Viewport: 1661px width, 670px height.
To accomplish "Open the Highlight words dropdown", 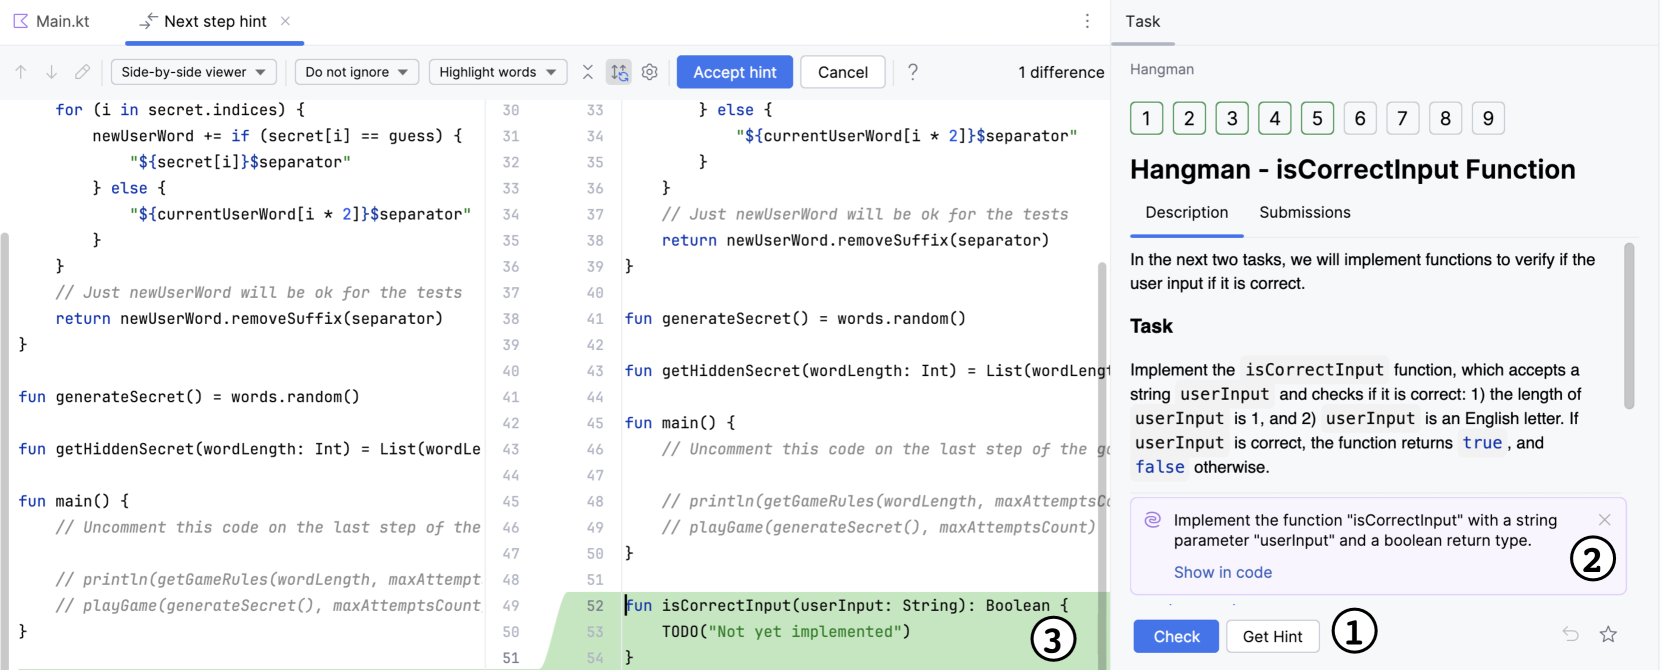I will (x=497, y=72).
